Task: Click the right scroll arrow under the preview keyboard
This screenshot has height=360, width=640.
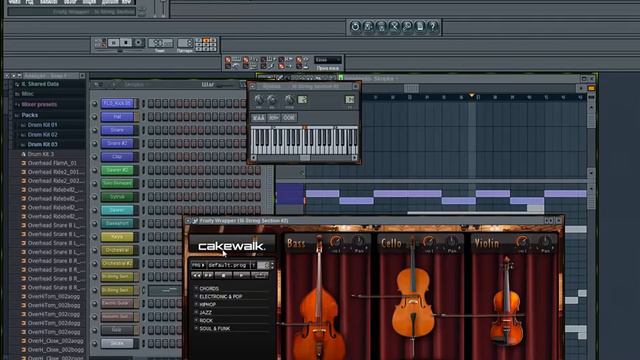Action: 354,158
